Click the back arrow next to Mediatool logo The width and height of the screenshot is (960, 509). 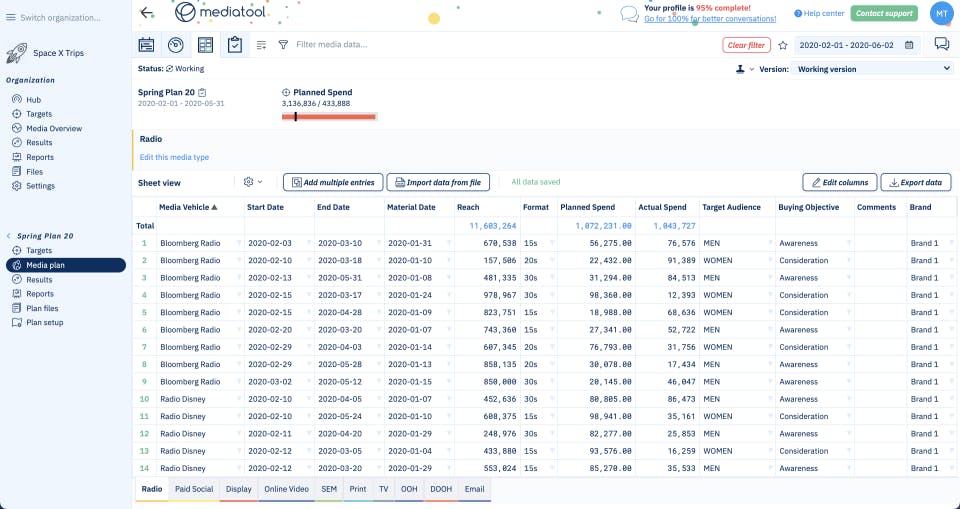[147, 13]
